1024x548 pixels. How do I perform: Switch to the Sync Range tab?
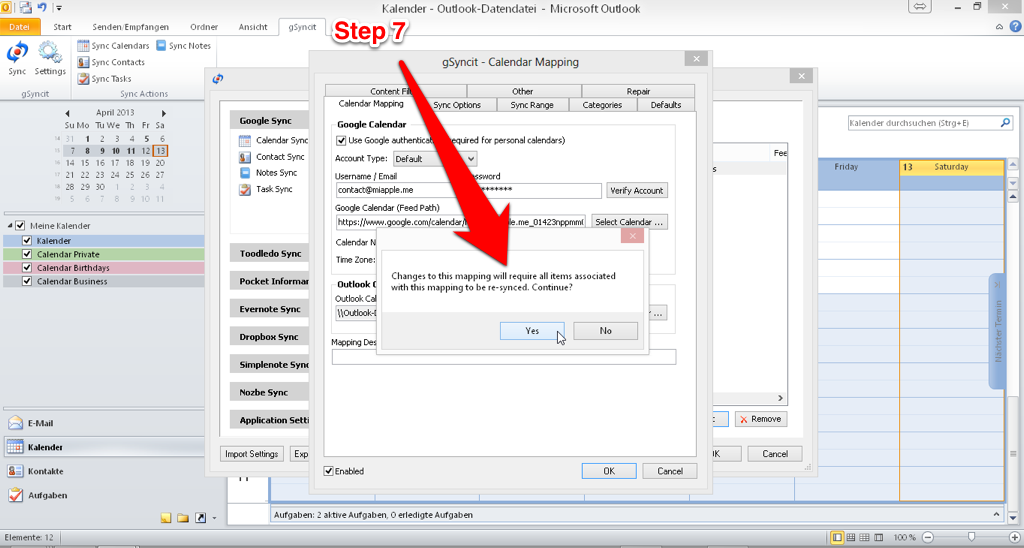tap(531, 105)
